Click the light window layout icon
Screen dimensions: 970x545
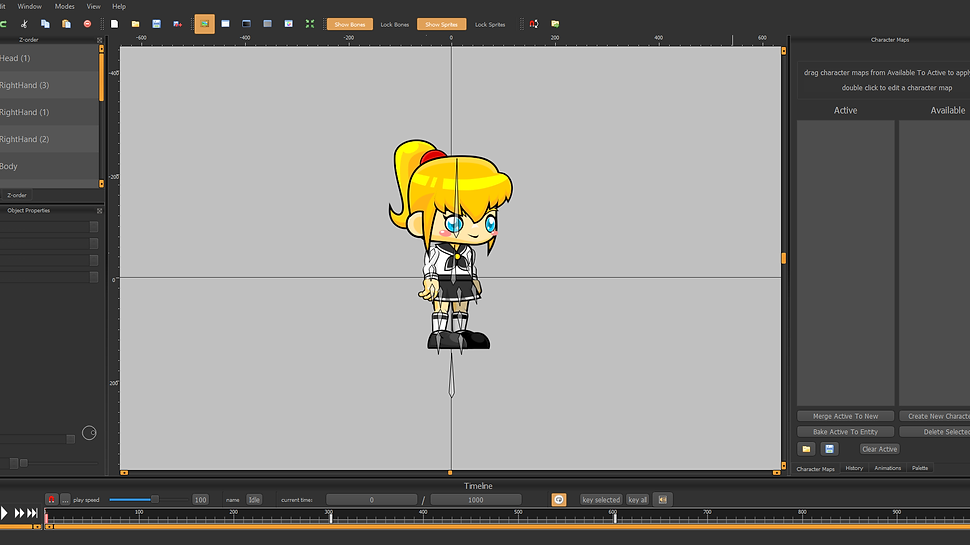(x=226, y=24)
